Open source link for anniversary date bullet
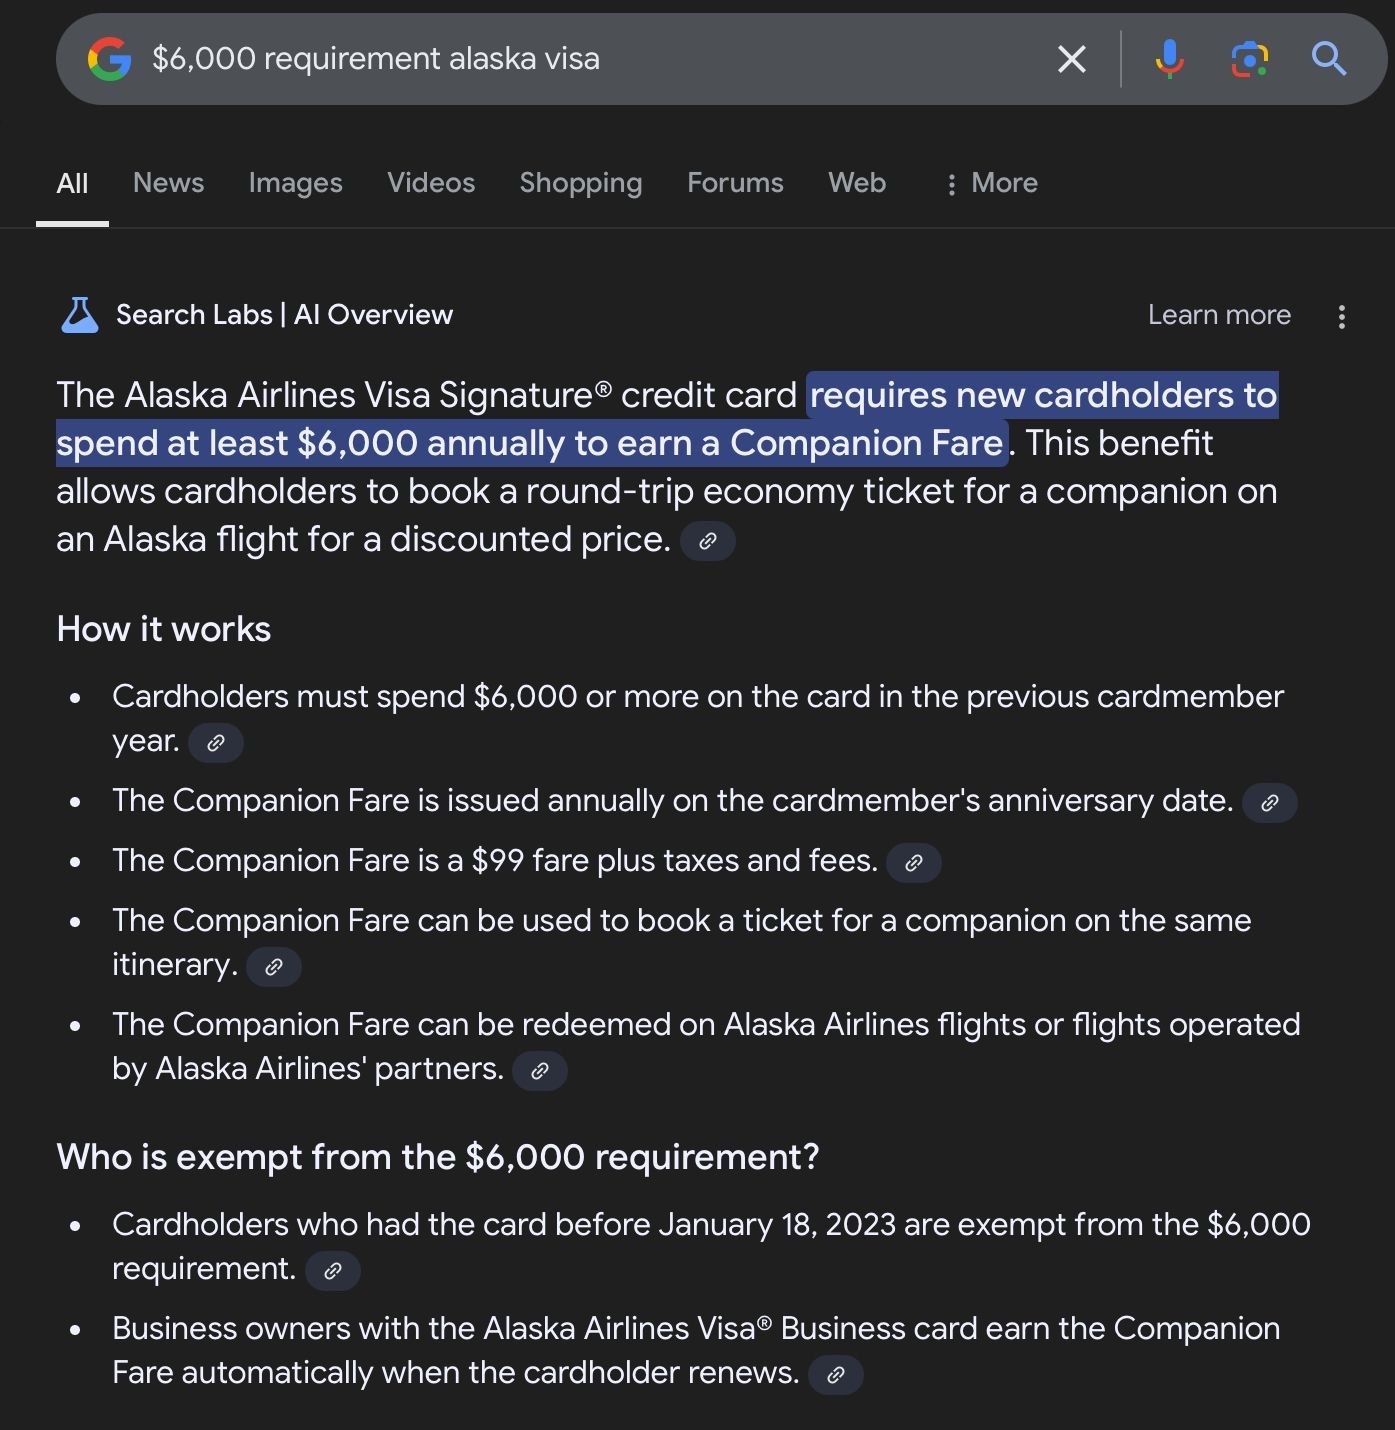This screenshot has height=1430, width=1395. (1269, 803)
